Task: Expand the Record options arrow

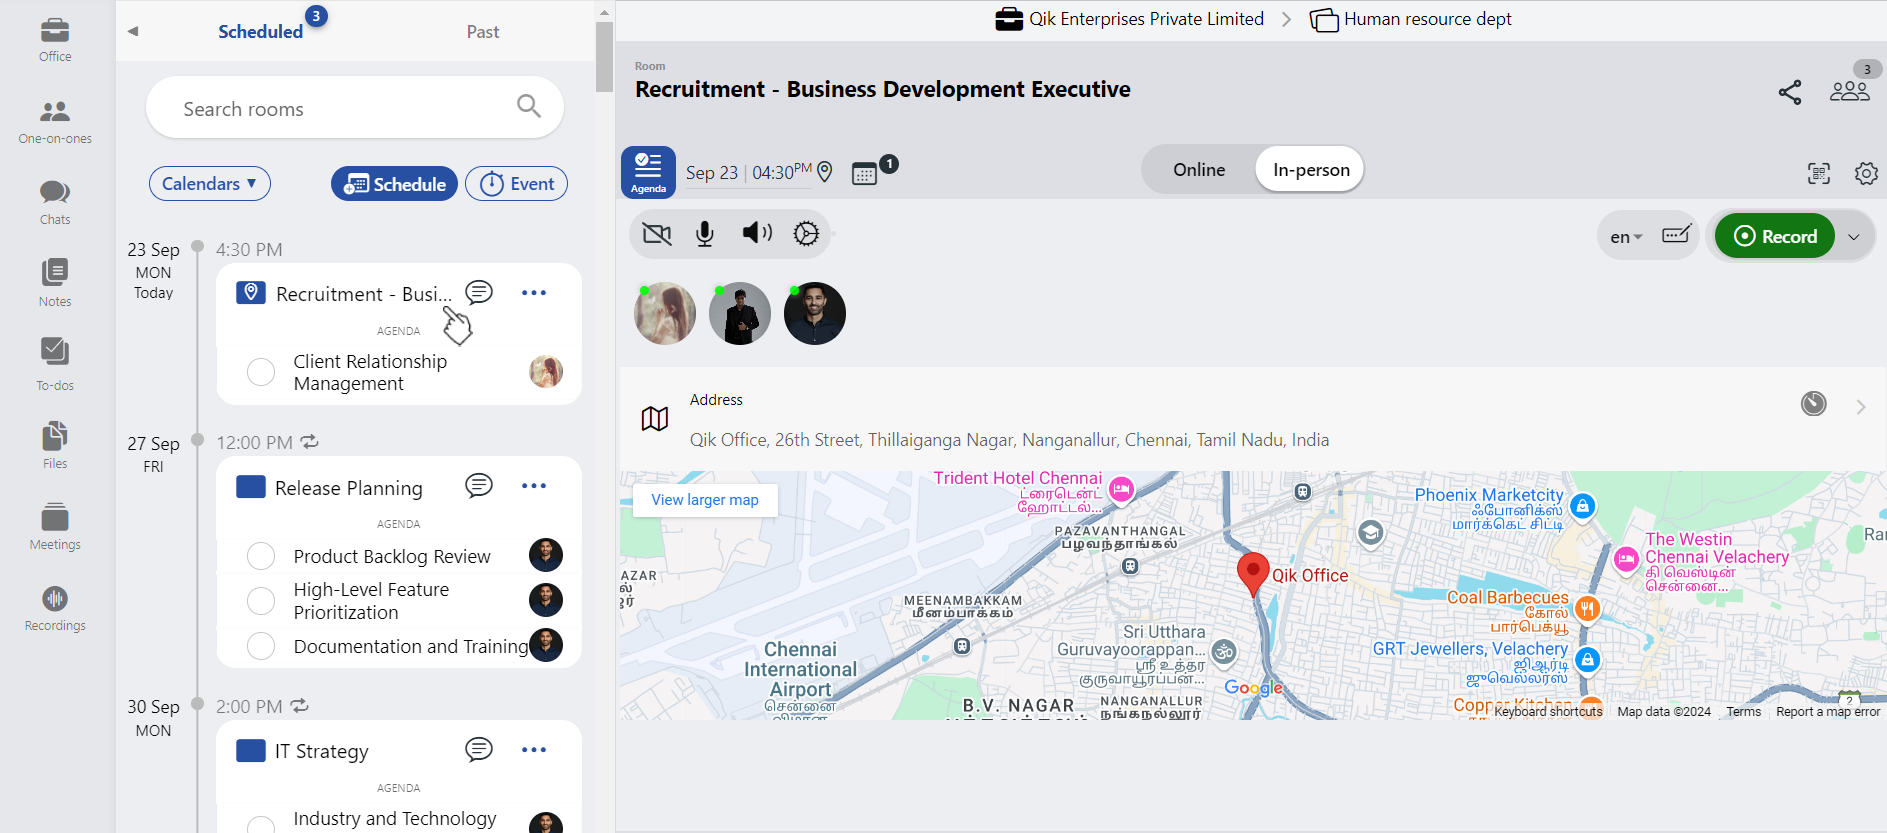Action: (1854, 237)
